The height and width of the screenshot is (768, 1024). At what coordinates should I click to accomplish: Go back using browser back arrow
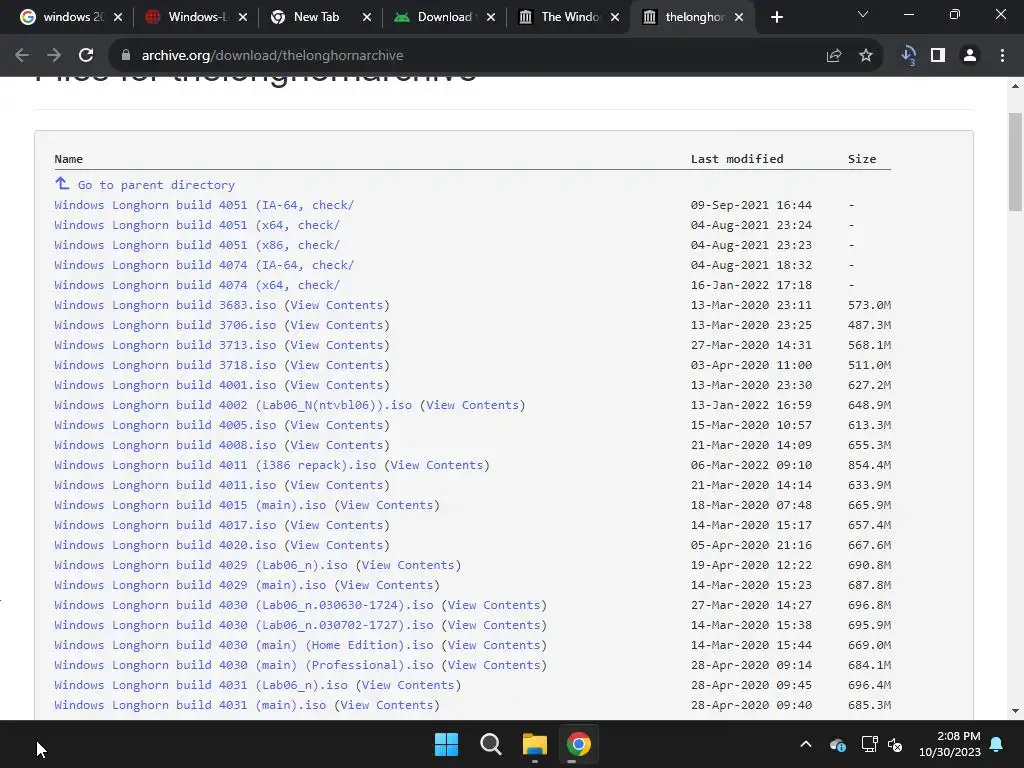coord(22,56)
